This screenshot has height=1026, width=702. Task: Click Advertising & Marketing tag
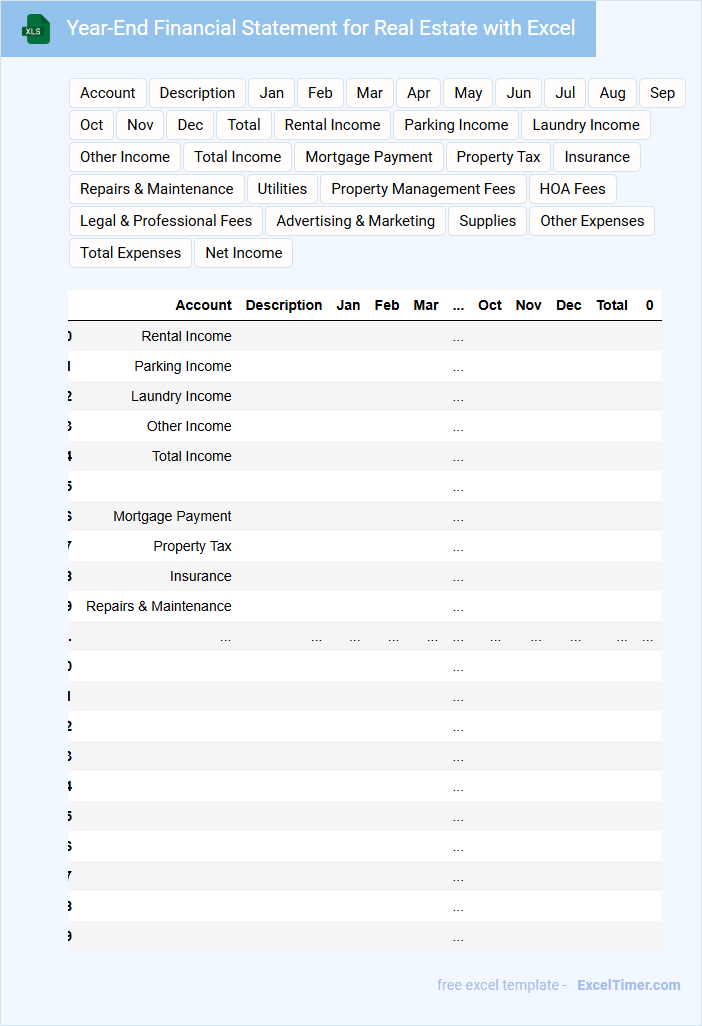(355, 221)
